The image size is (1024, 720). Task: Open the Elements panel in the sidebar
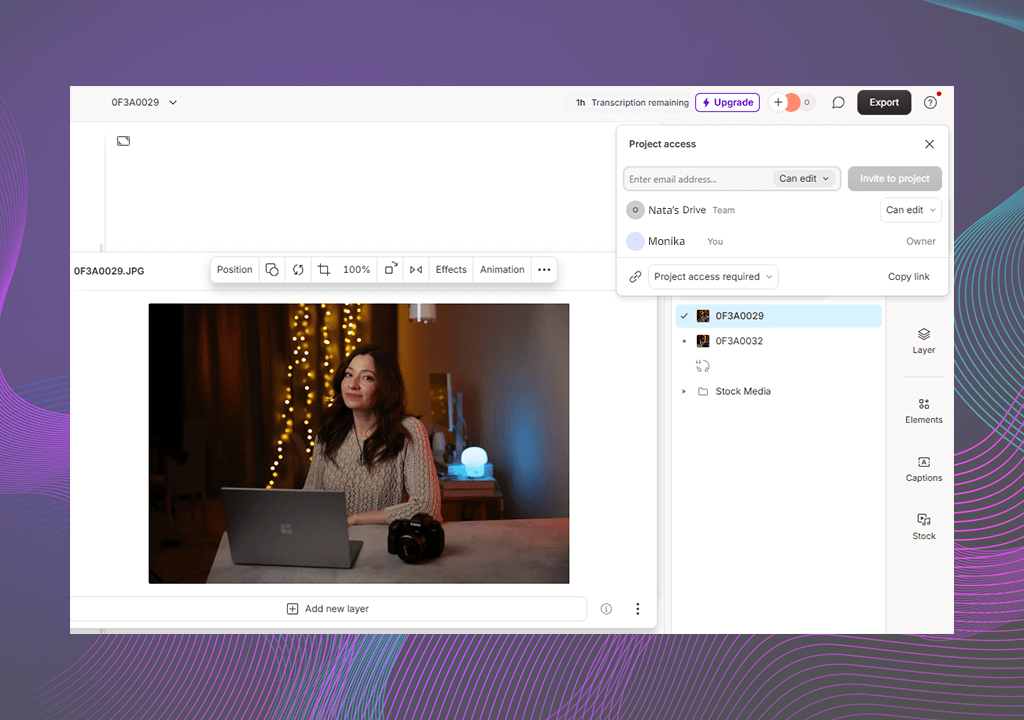click(923, 411)
